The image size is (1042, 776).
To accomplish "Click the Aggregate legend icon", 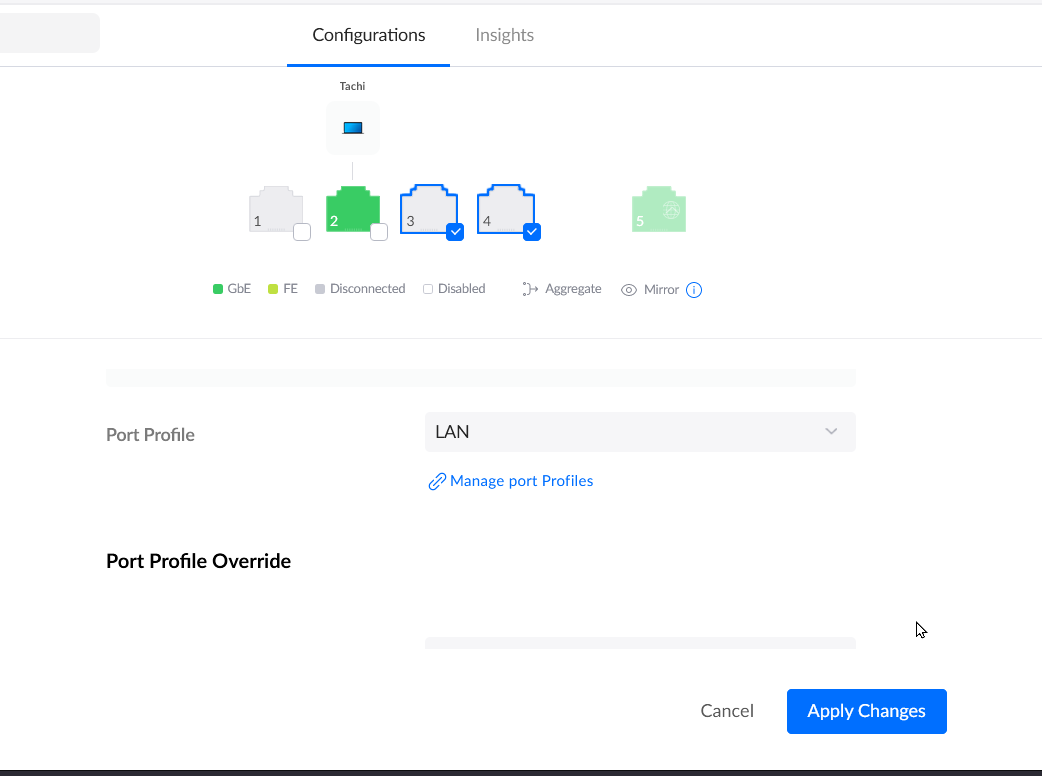I will (530, 289).
